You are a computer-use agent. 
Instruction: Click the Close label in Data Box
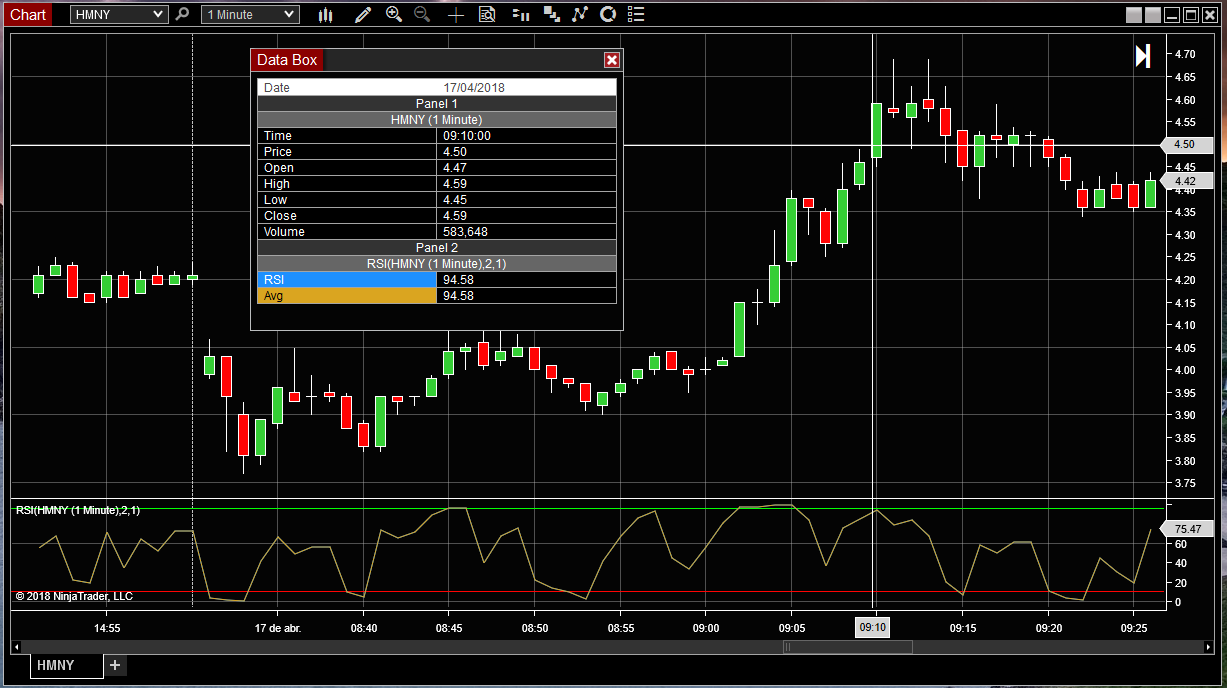click(280, 216)
